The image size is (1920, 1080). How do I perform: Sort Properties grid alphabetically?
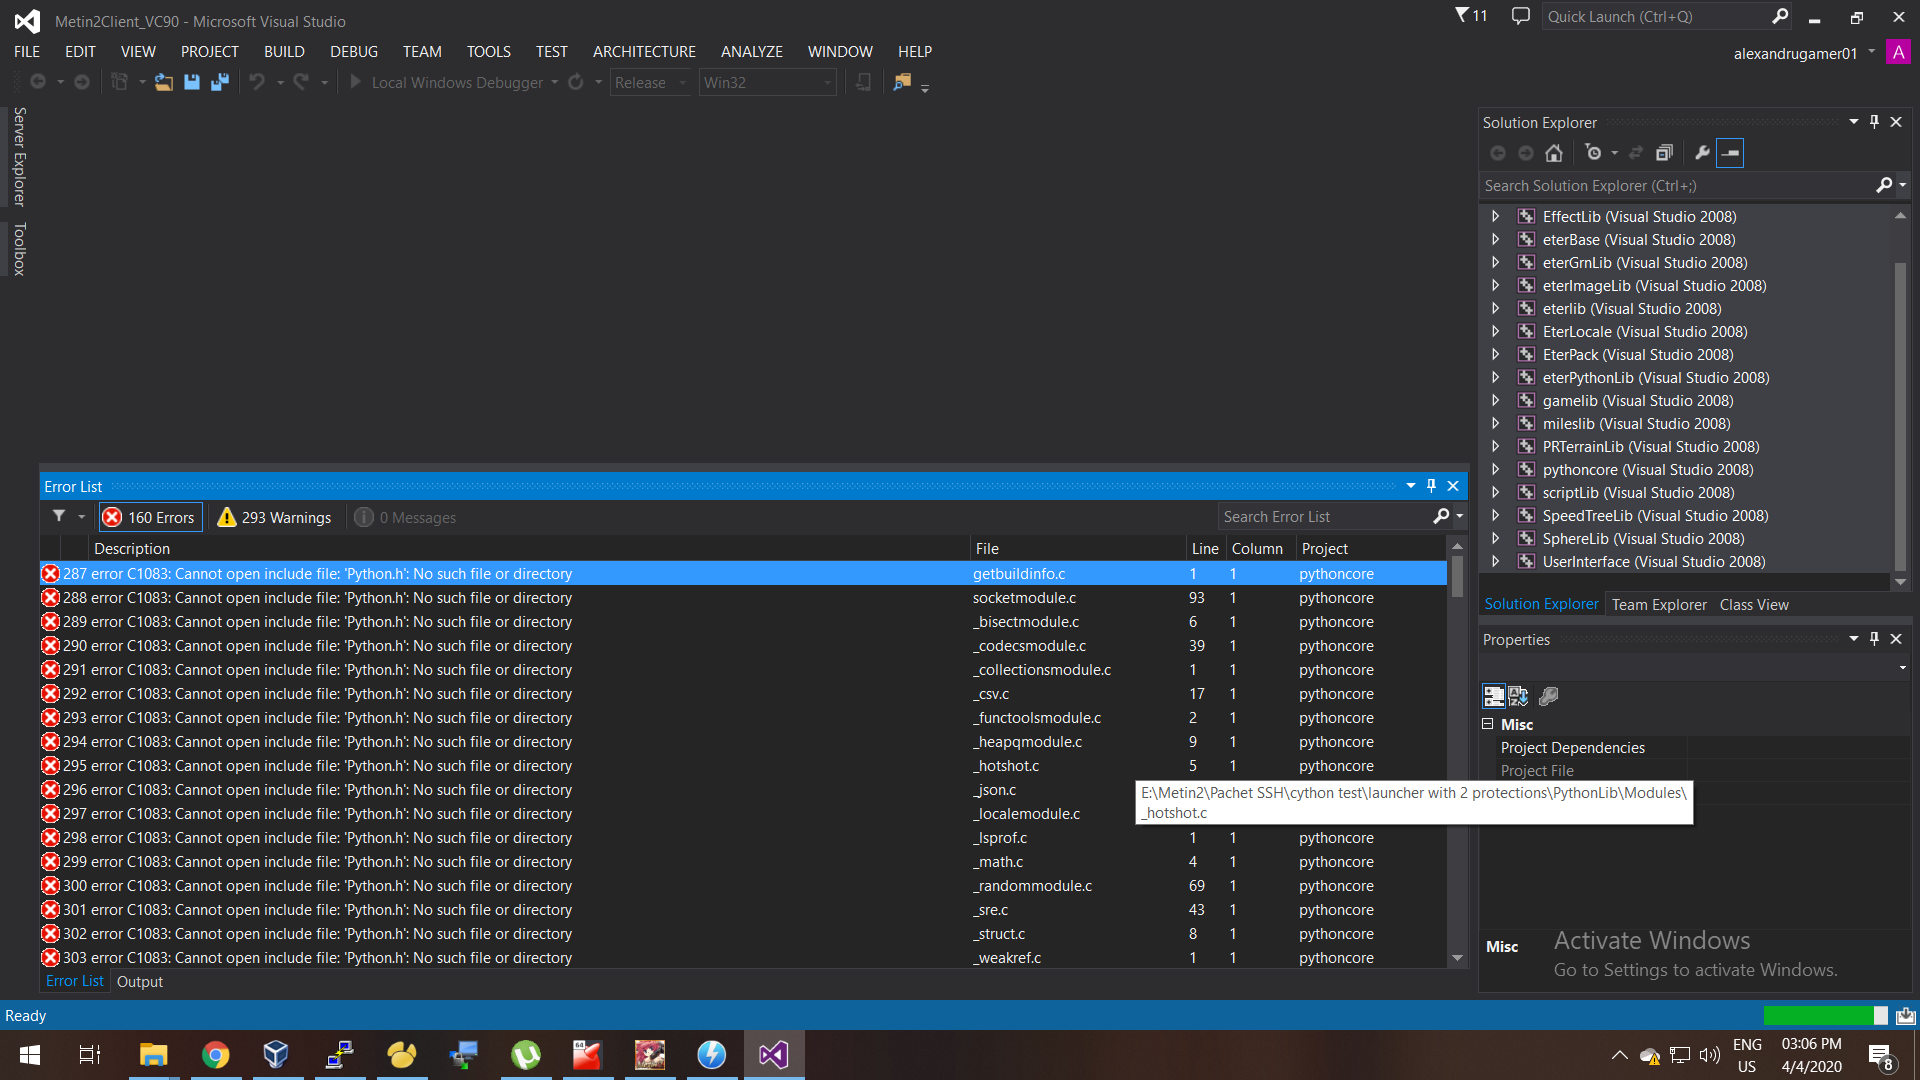coord(1519,696)
